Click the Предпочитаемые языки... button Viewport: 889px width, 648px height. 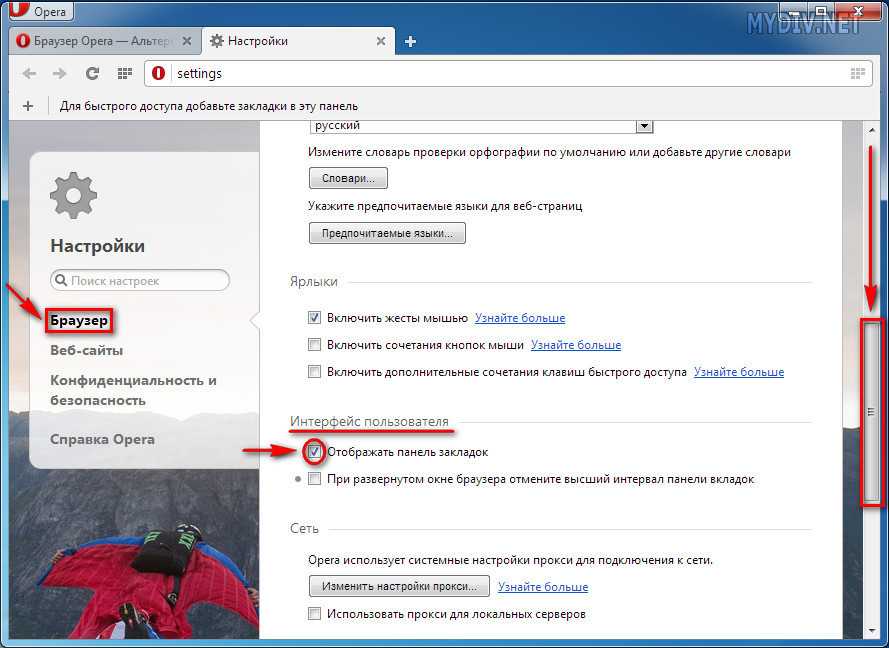387,233
